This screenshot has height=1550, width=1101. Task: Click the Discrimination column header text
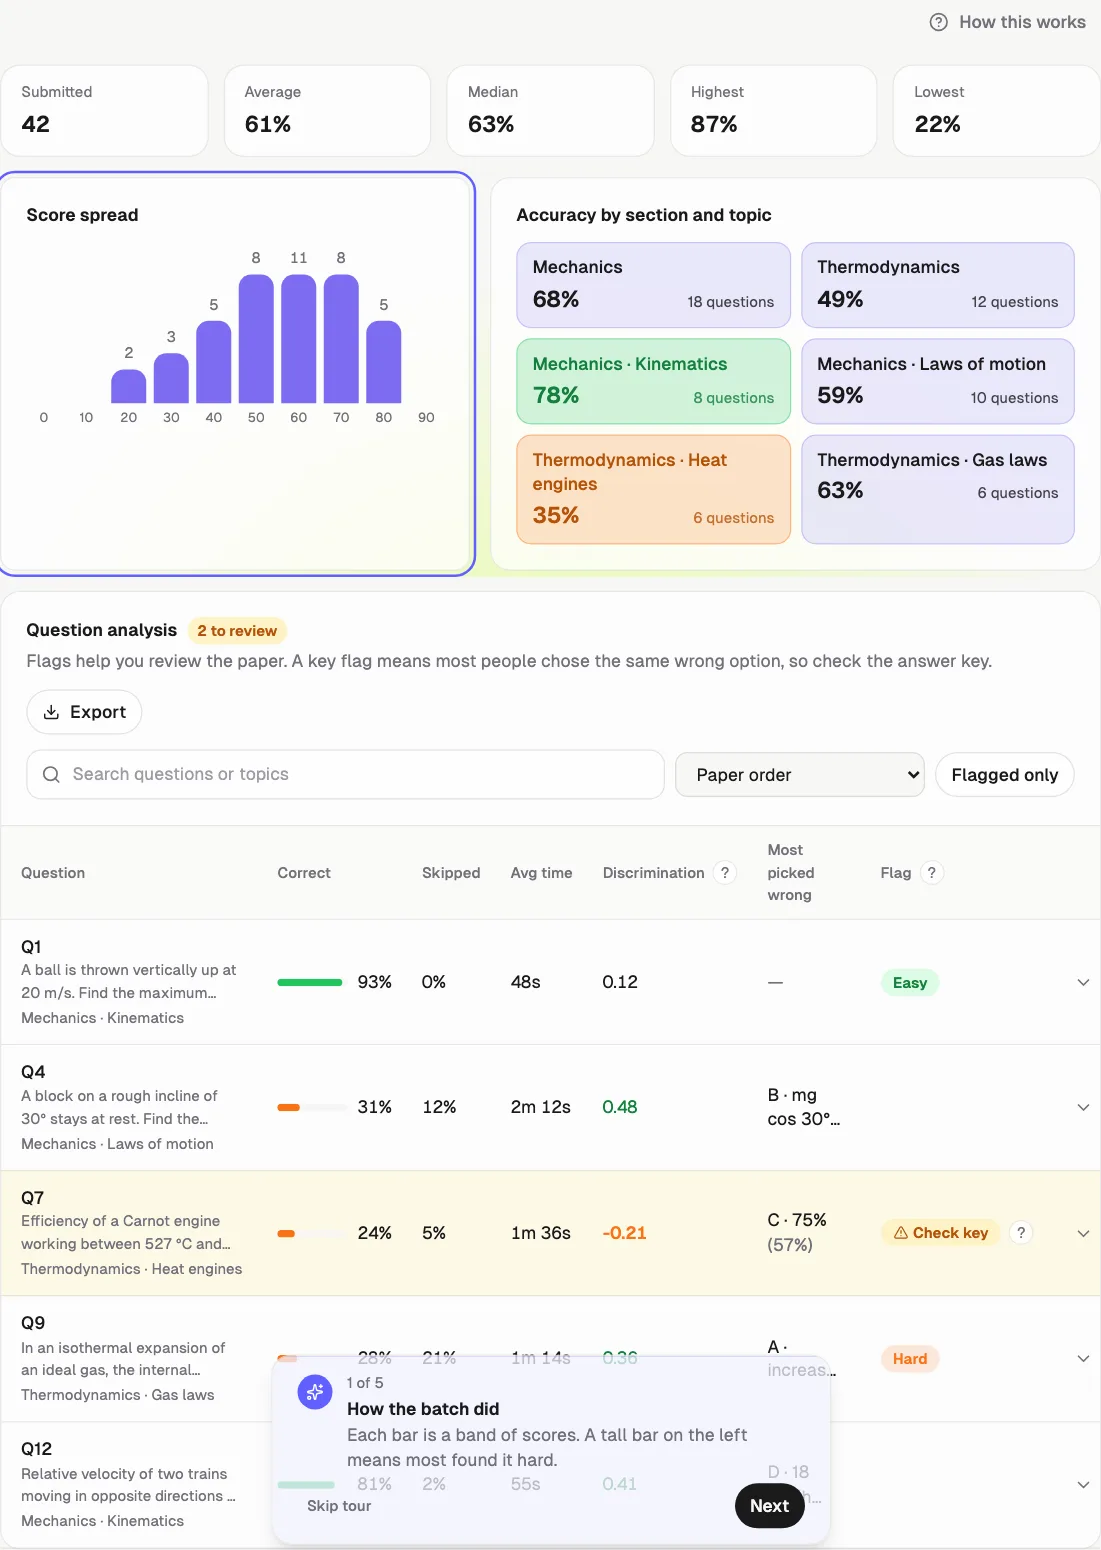[x=654, y=873]
